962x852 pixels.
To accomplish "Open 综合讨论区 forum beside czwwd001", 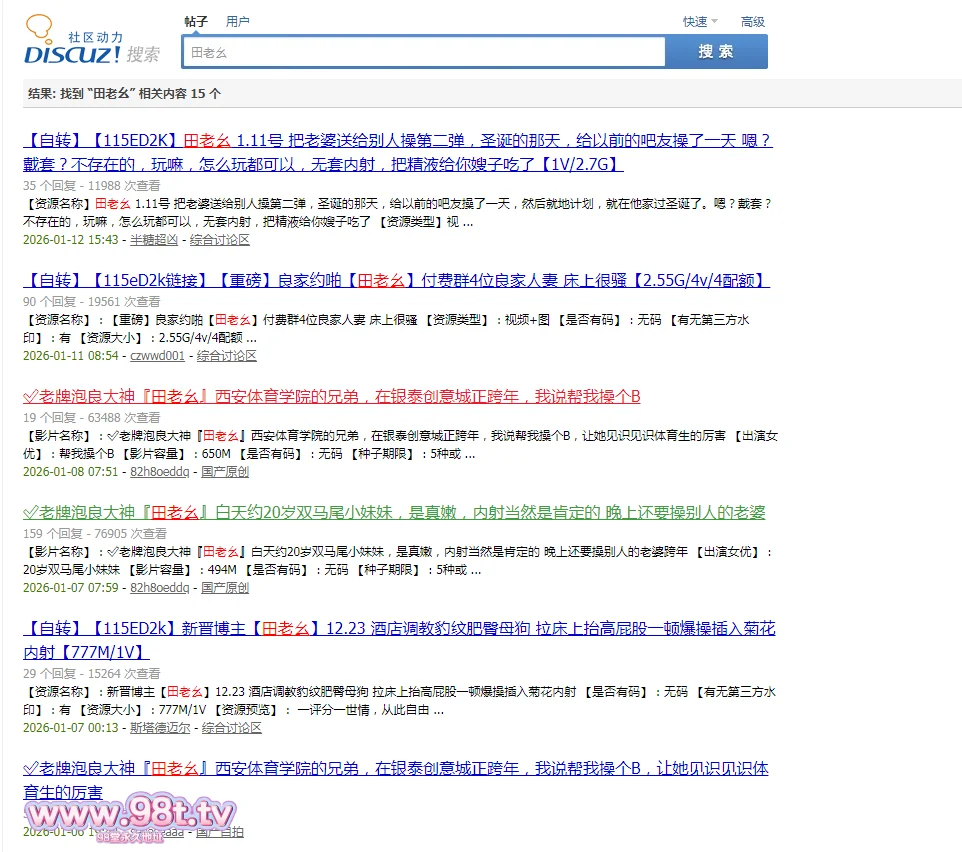I will click(x=227, y=356).
